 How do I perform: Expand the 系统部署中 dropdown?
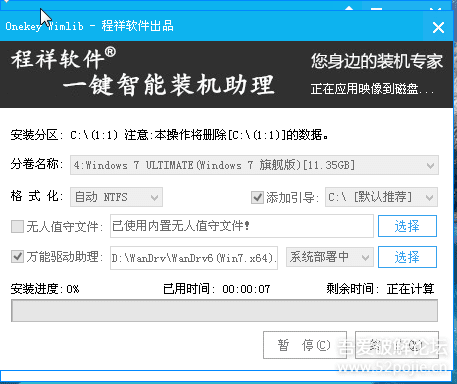[330, 257]
